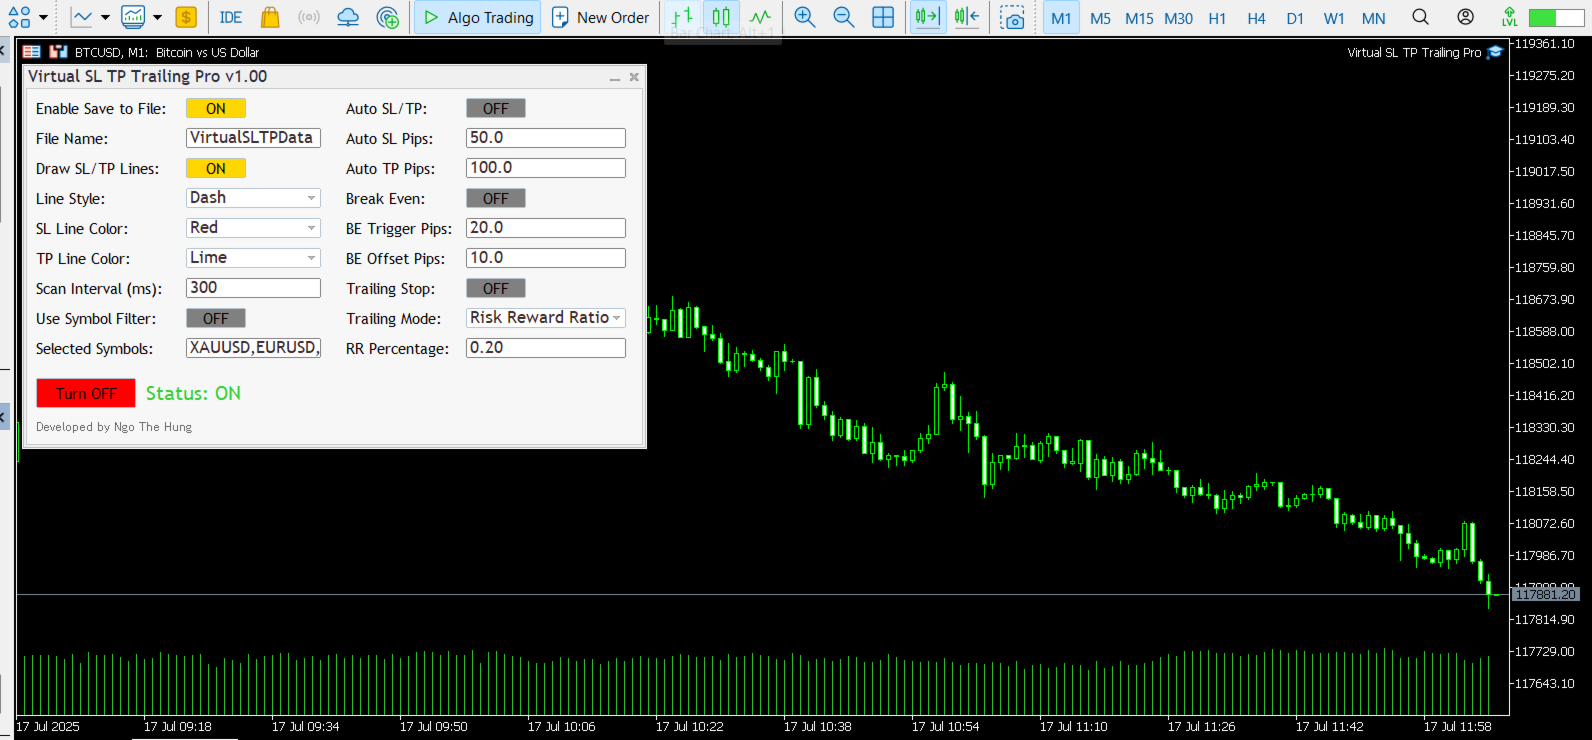Toggle chart auto scroll to latest bar

pyautogui.click(x=928, y=17)
